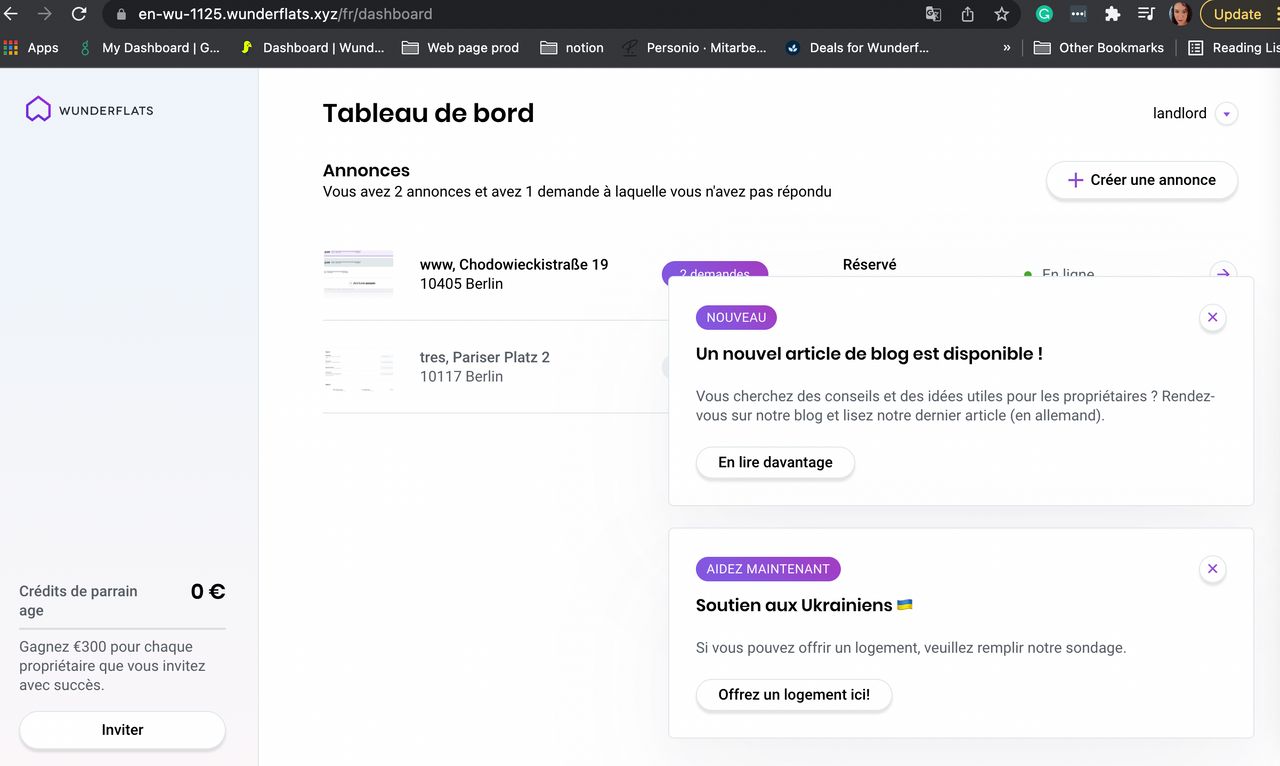
Task: Expand the landlord account dropdown
Action: pyautogui.click(x=1227, y=114)
